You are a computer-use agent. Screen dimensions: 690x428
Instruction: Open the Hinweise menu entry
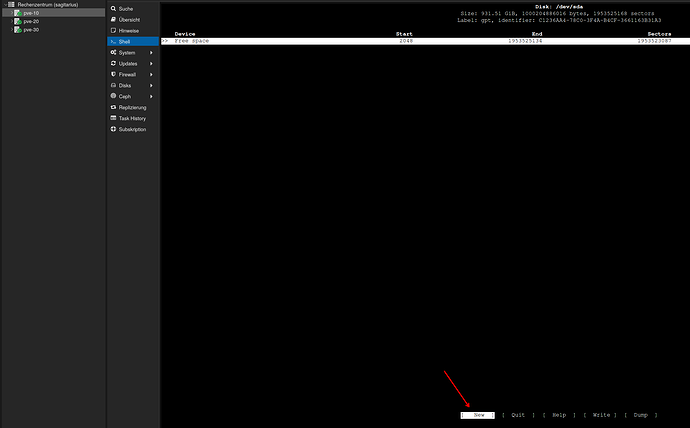pyautogui.click(x=133, y=31)
